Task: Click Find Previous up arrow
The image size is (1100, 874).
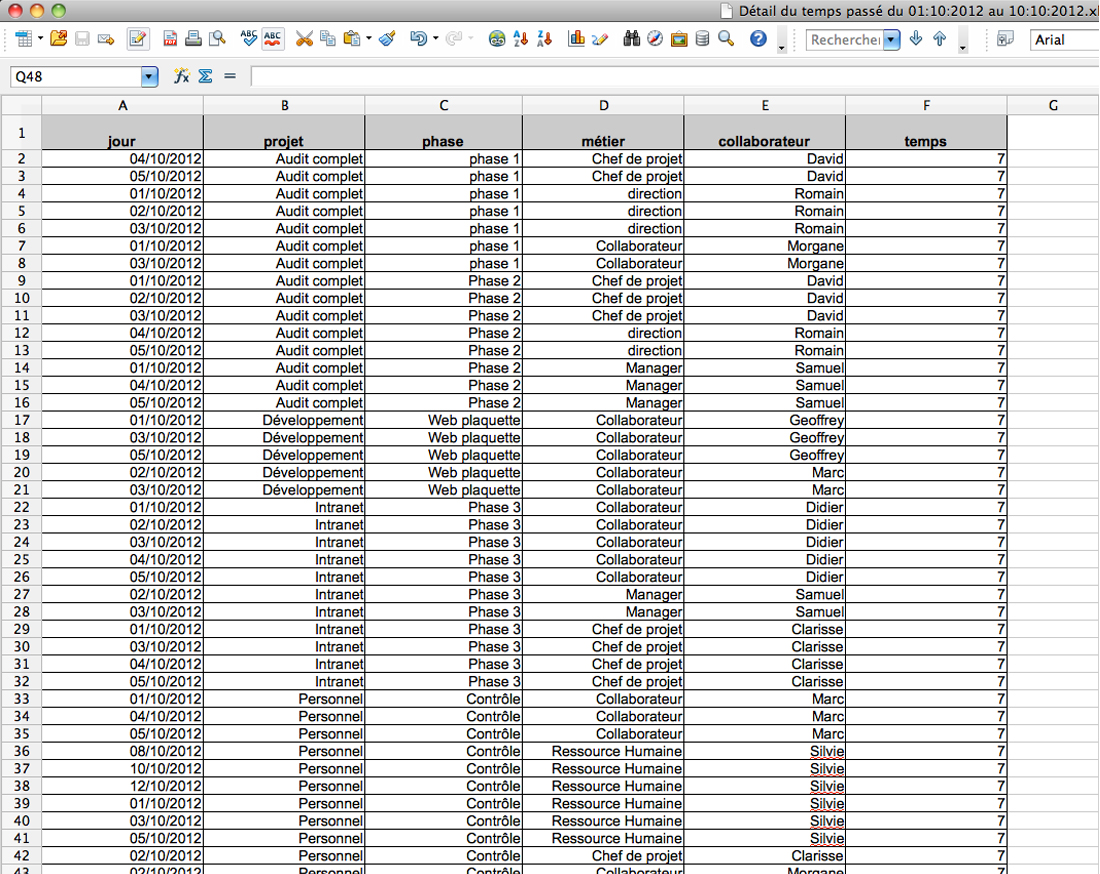Action: point(939,39)
